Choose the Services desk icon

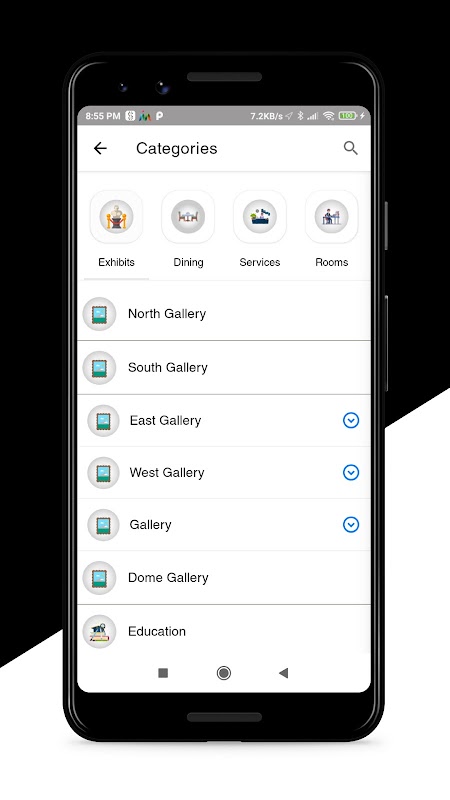point(260,217)
